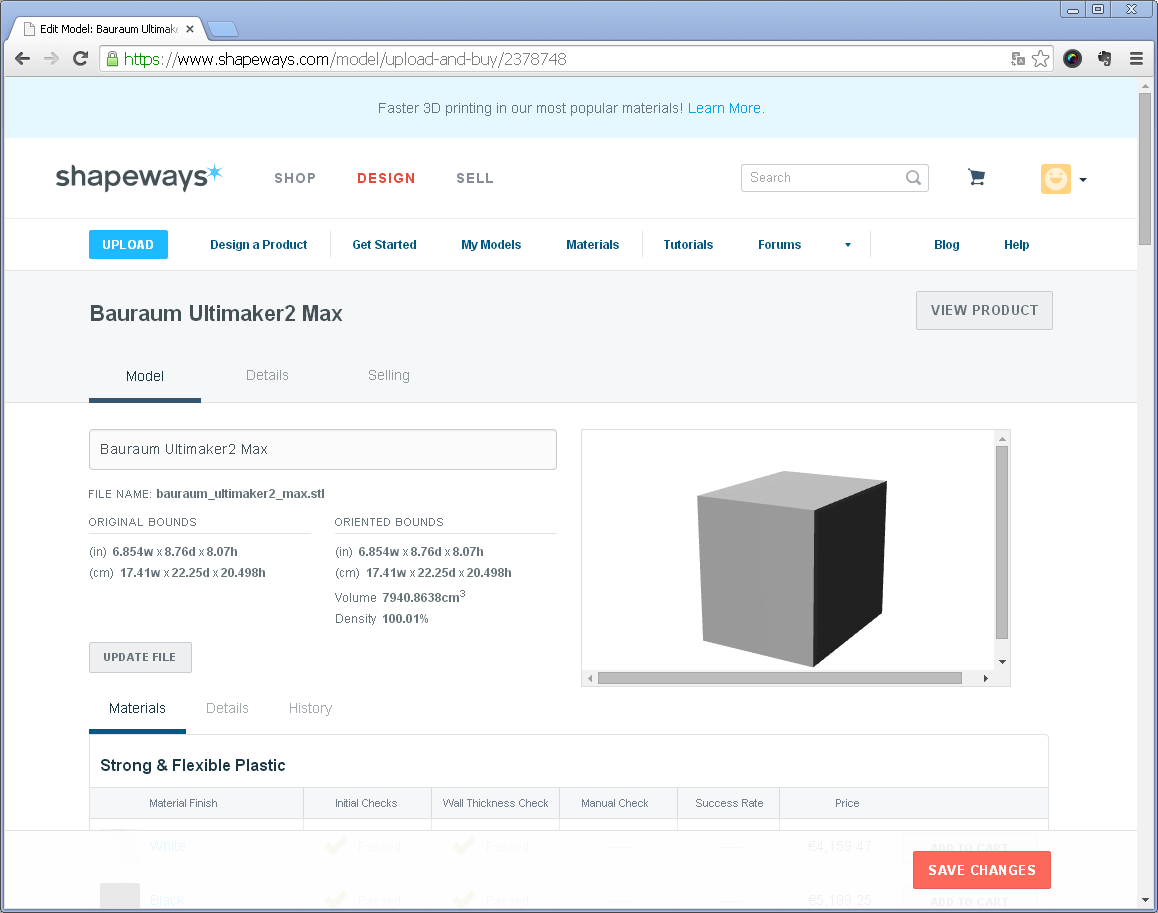Open the account dropdown next to the avatar
Screen dimensions: 1158x913
coord(1083,180)
